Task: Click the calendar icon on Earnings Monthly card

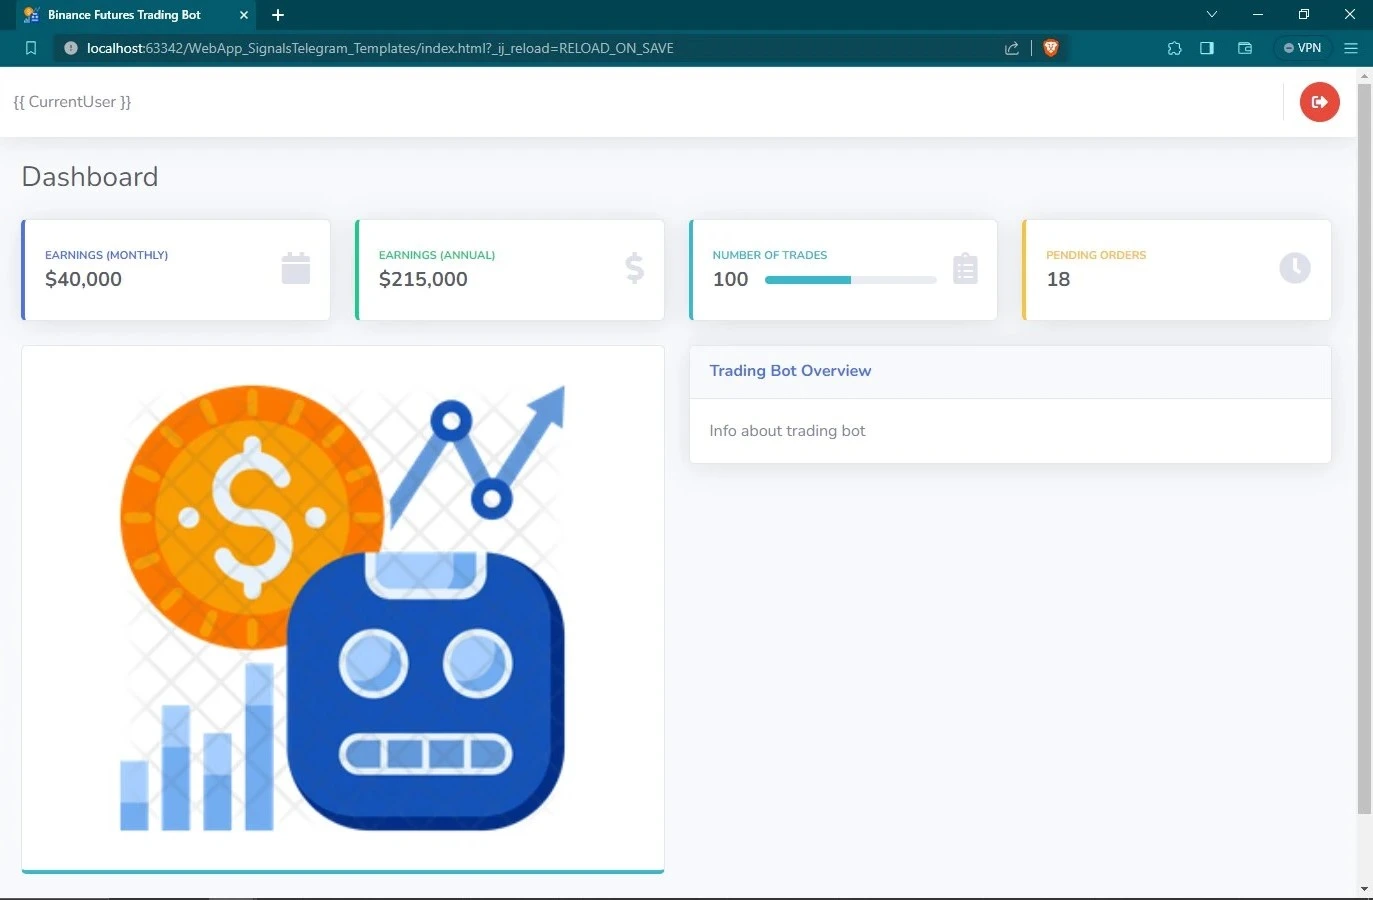Action: coord(295,268)
